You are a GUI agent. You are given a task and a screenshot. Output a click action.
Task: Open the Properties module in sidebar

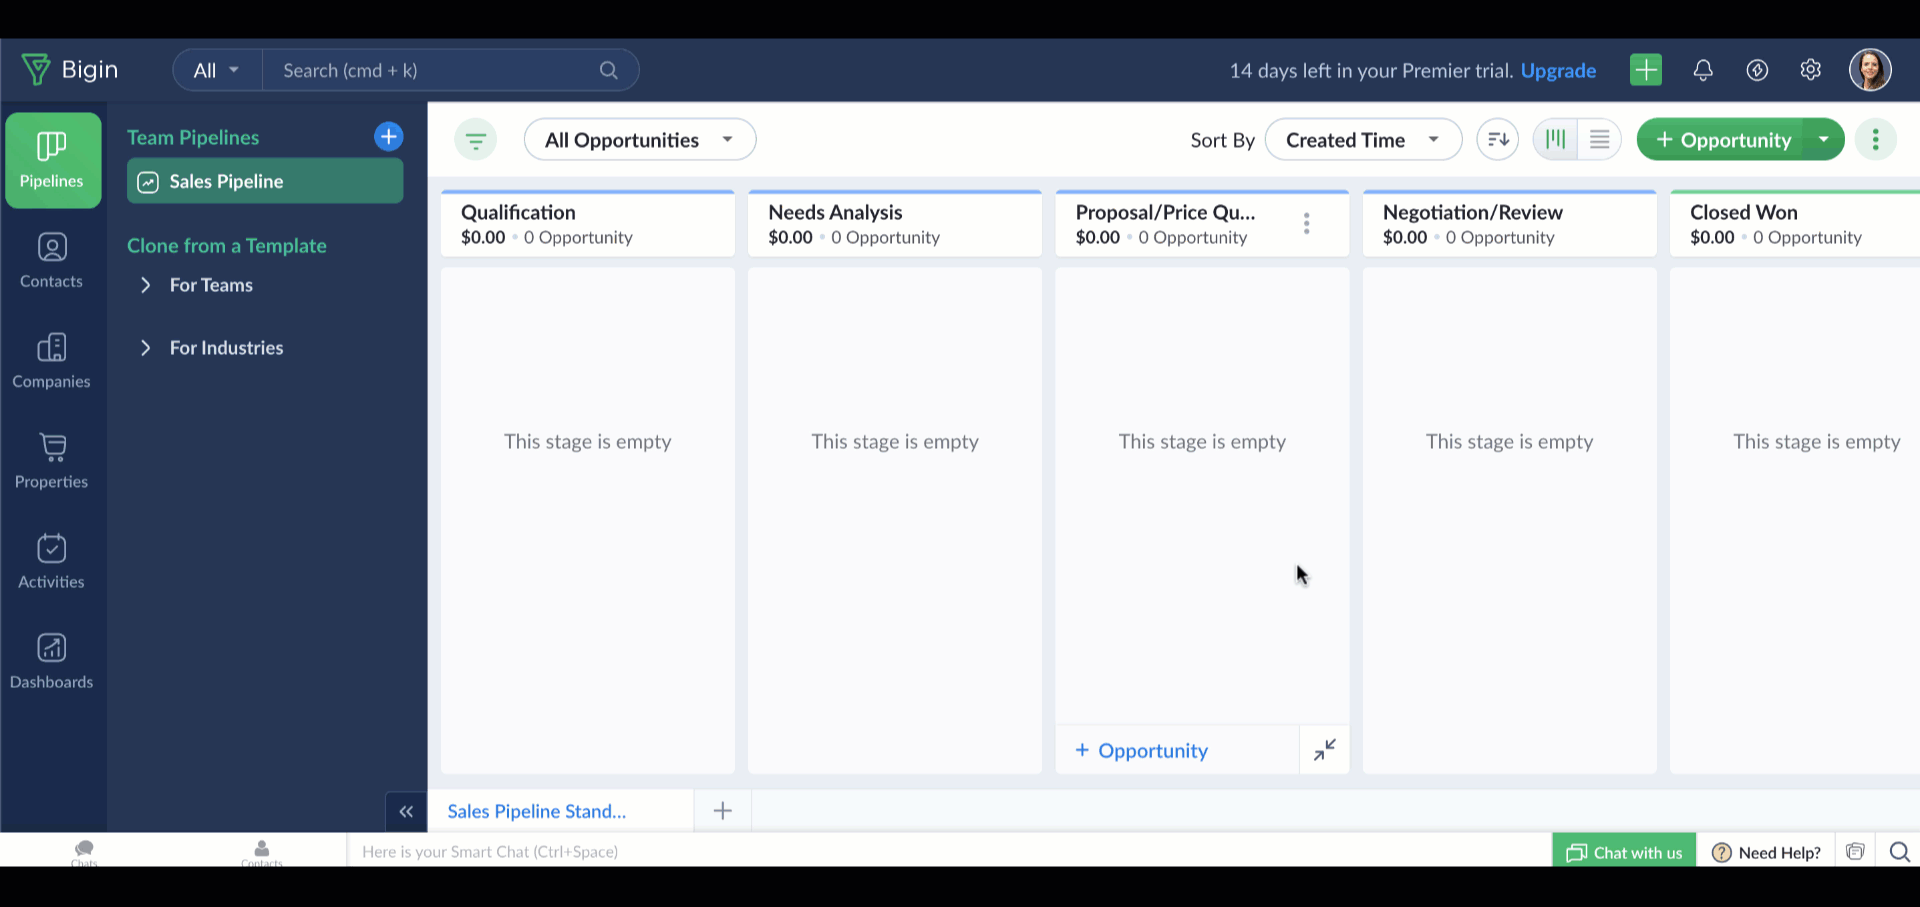pyautogui.click(x=52, y=460)
